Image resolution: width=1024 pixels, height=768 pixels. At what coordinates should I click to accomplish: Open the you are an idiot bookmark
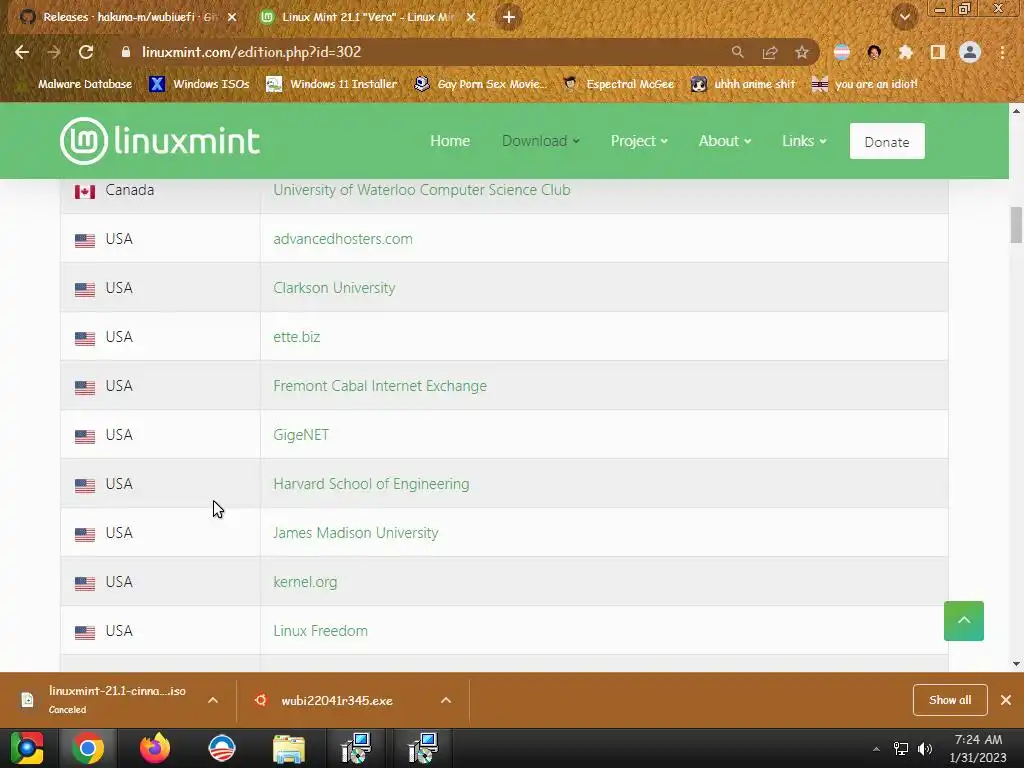[864, 84]
